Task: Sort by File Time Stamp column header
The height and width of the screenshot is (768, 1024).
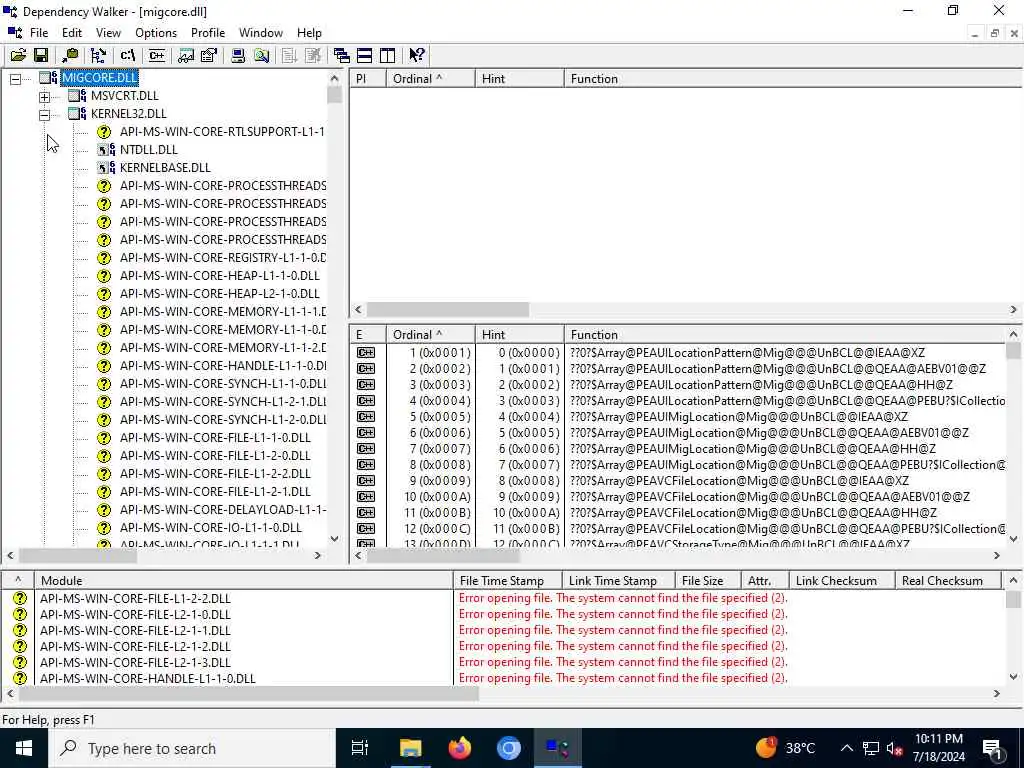Action: (x=507, y=581)
